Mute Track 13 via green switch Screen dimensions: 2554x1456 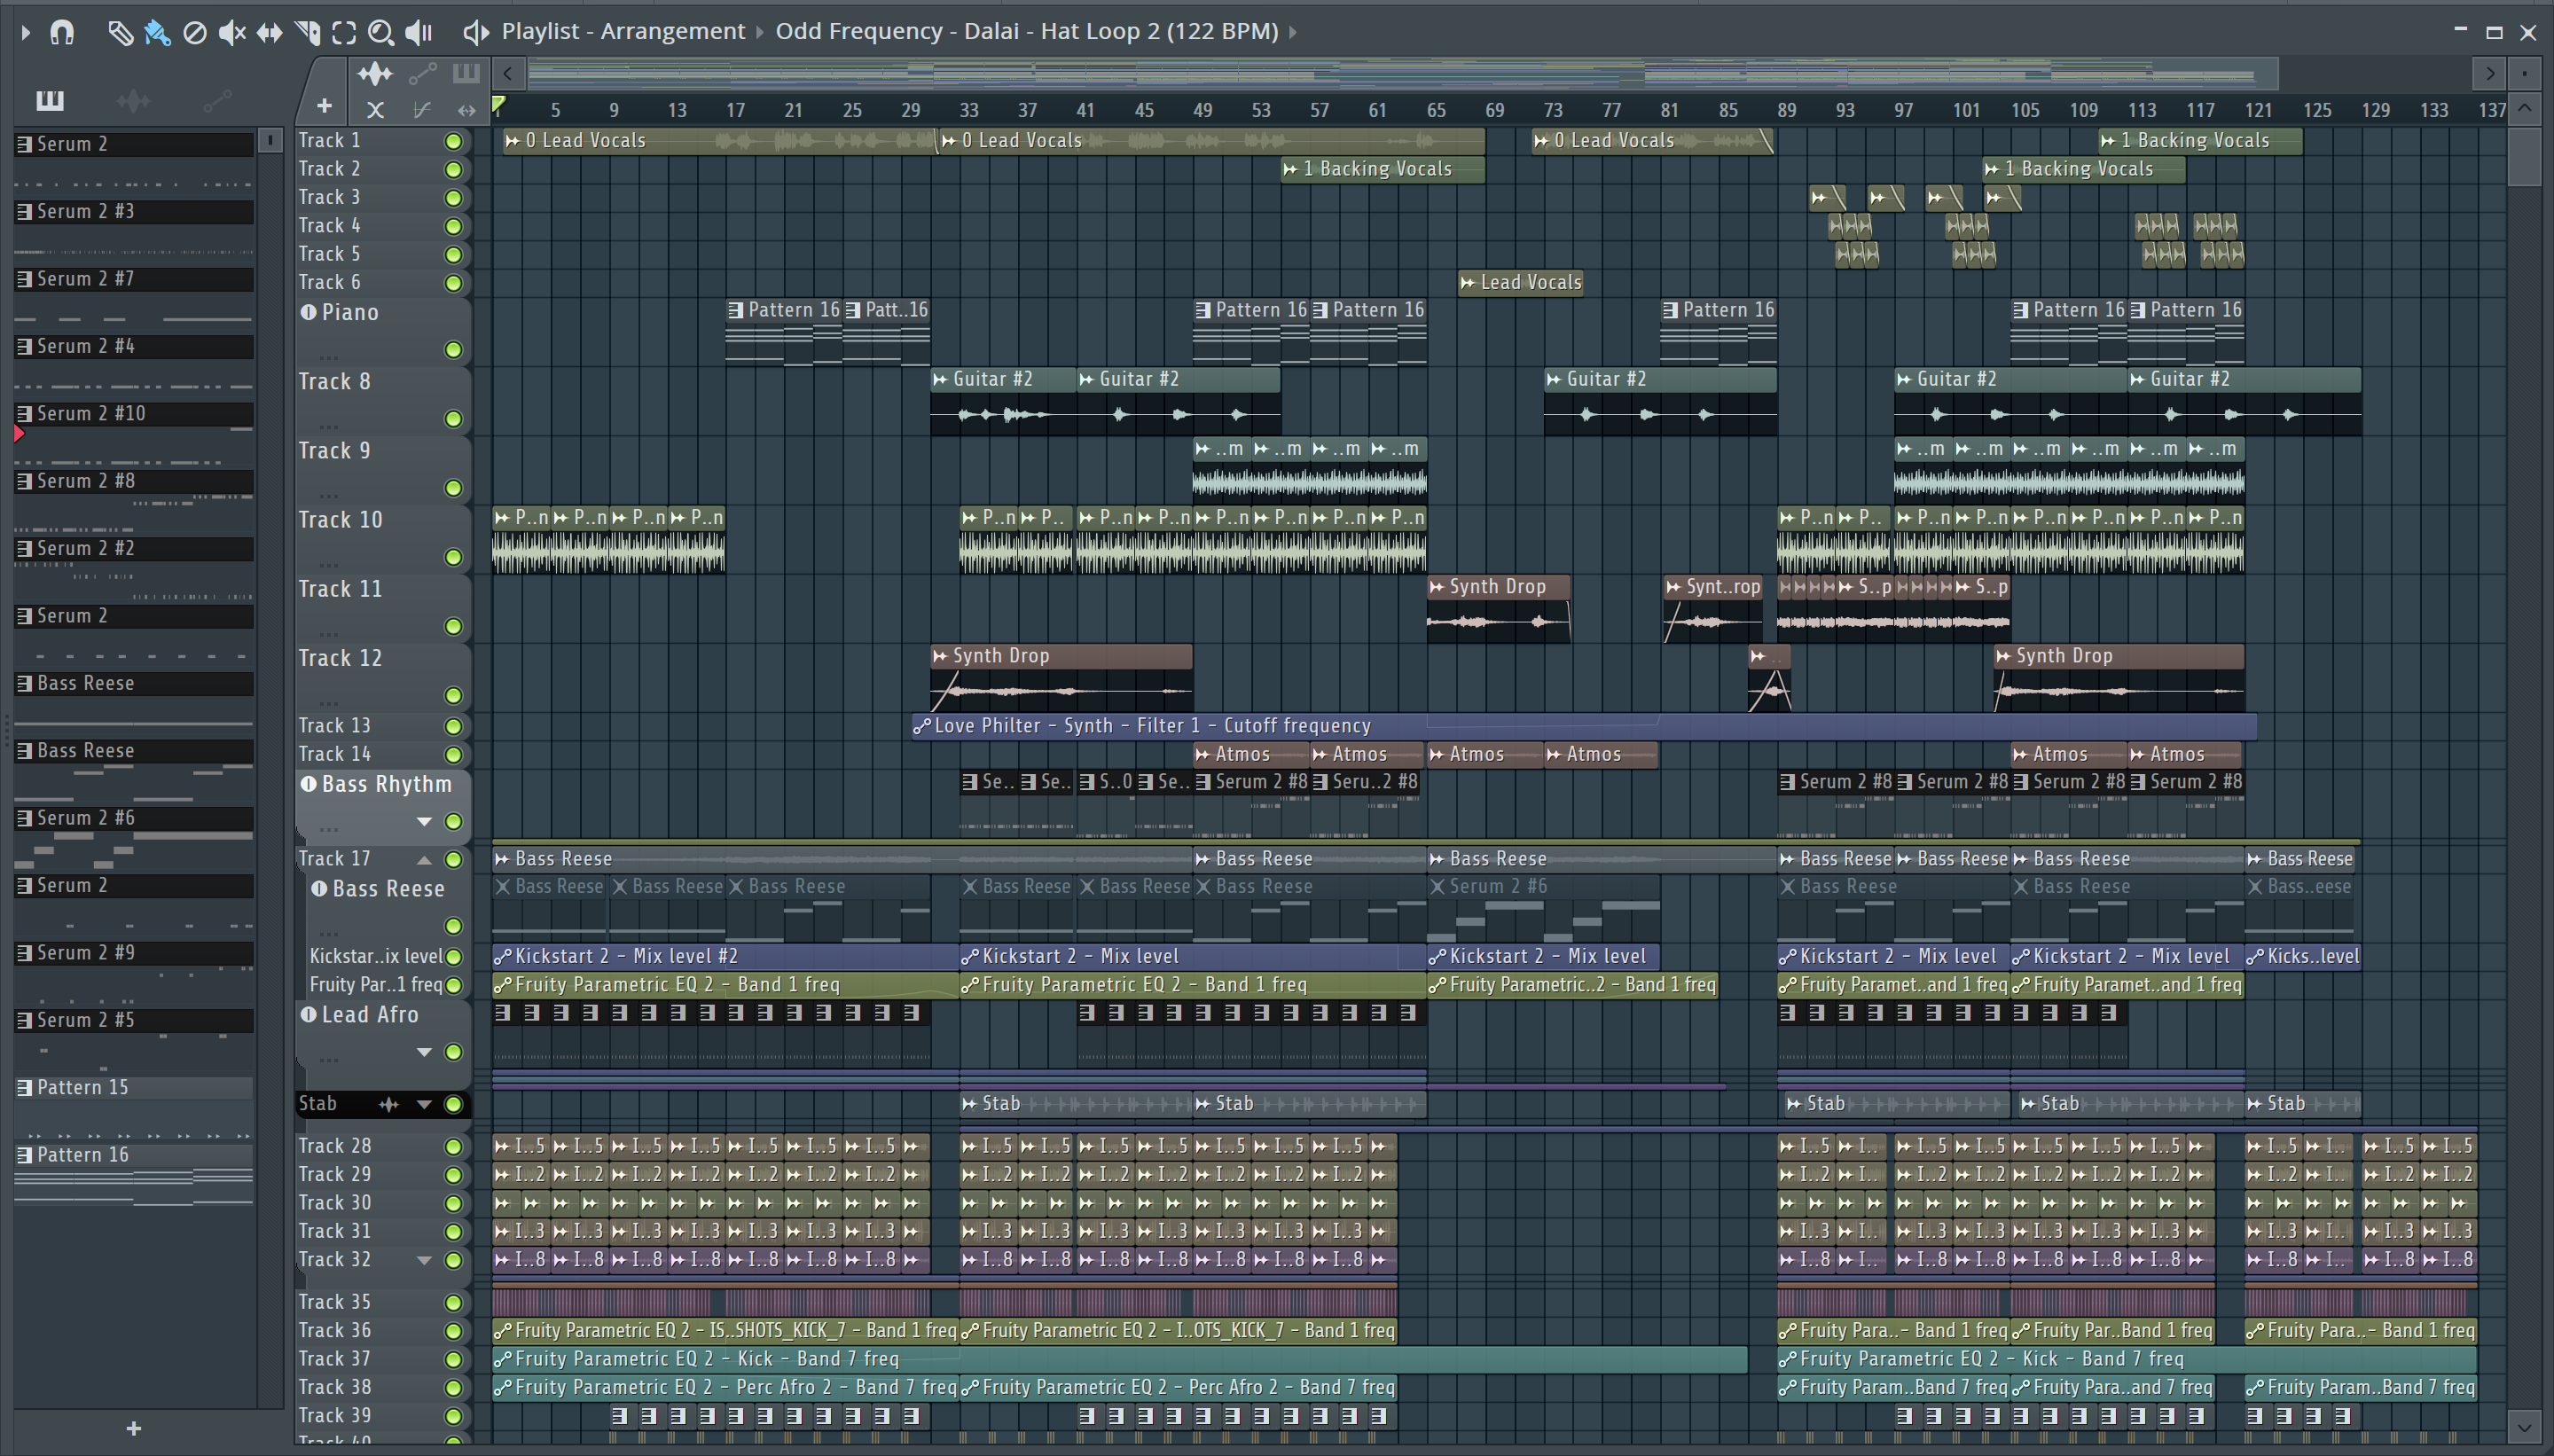pos(453,726)
